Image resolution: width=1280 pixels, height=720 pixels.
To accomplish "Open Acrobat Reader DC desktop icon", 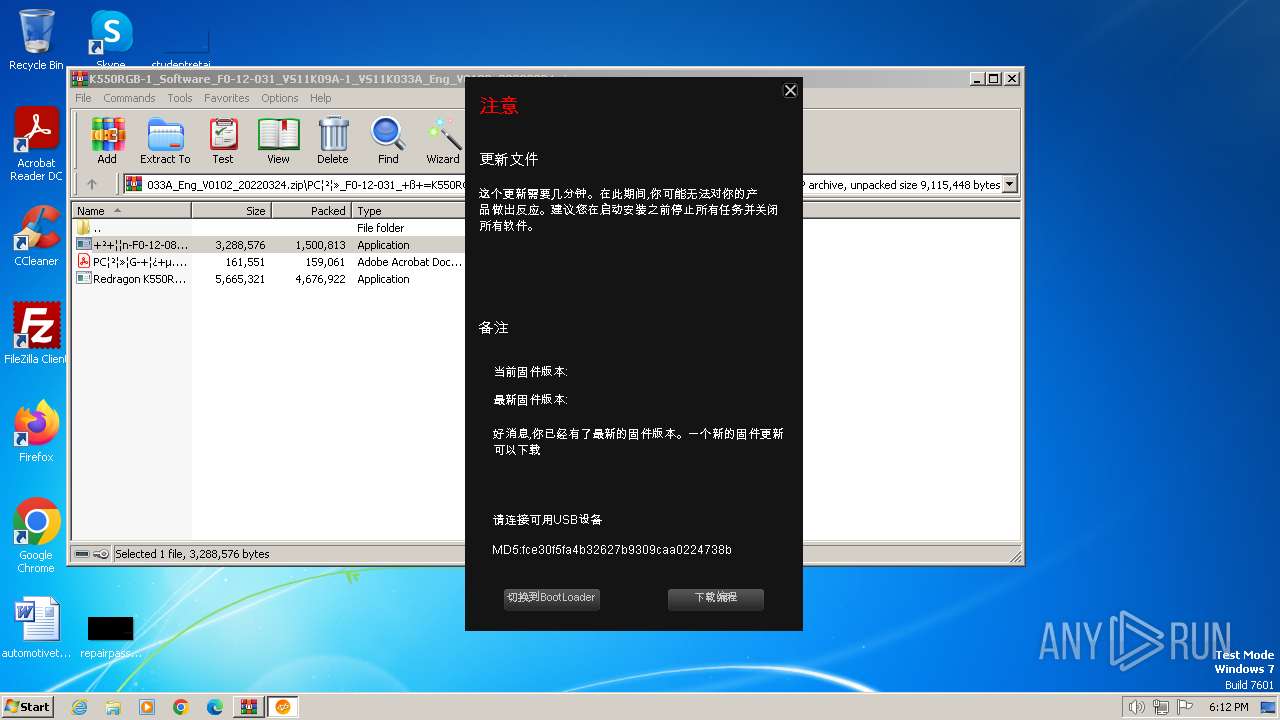I will pyautogui.click(x=36, y=145).
